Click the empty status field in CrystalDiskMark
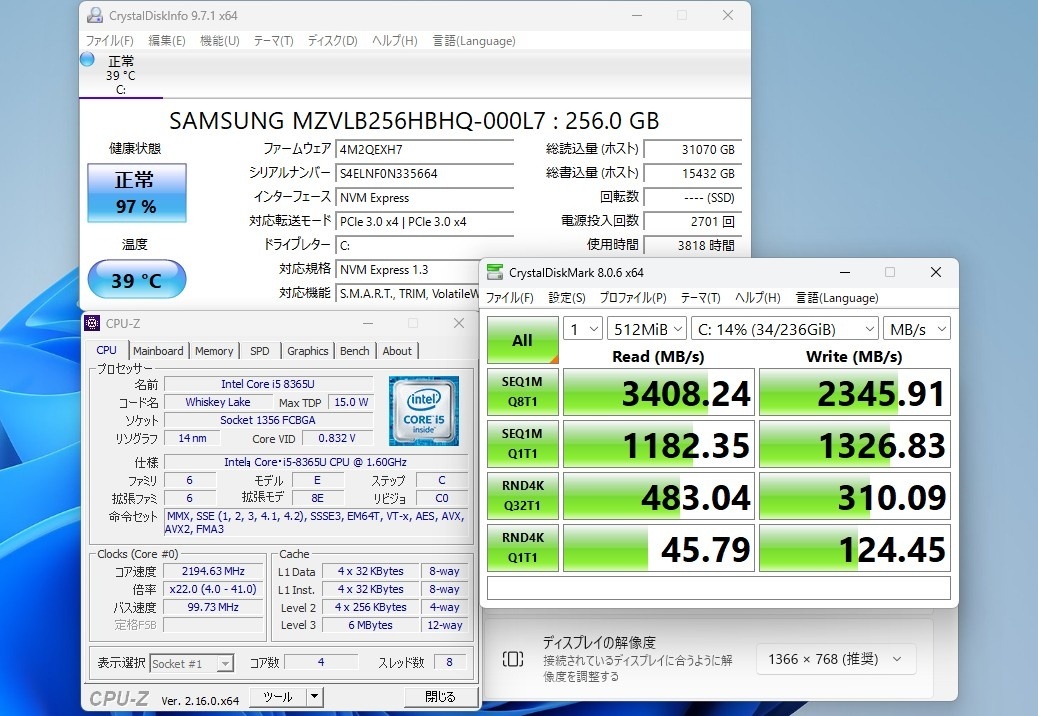 pyautogui.click(x=718, y=588)
